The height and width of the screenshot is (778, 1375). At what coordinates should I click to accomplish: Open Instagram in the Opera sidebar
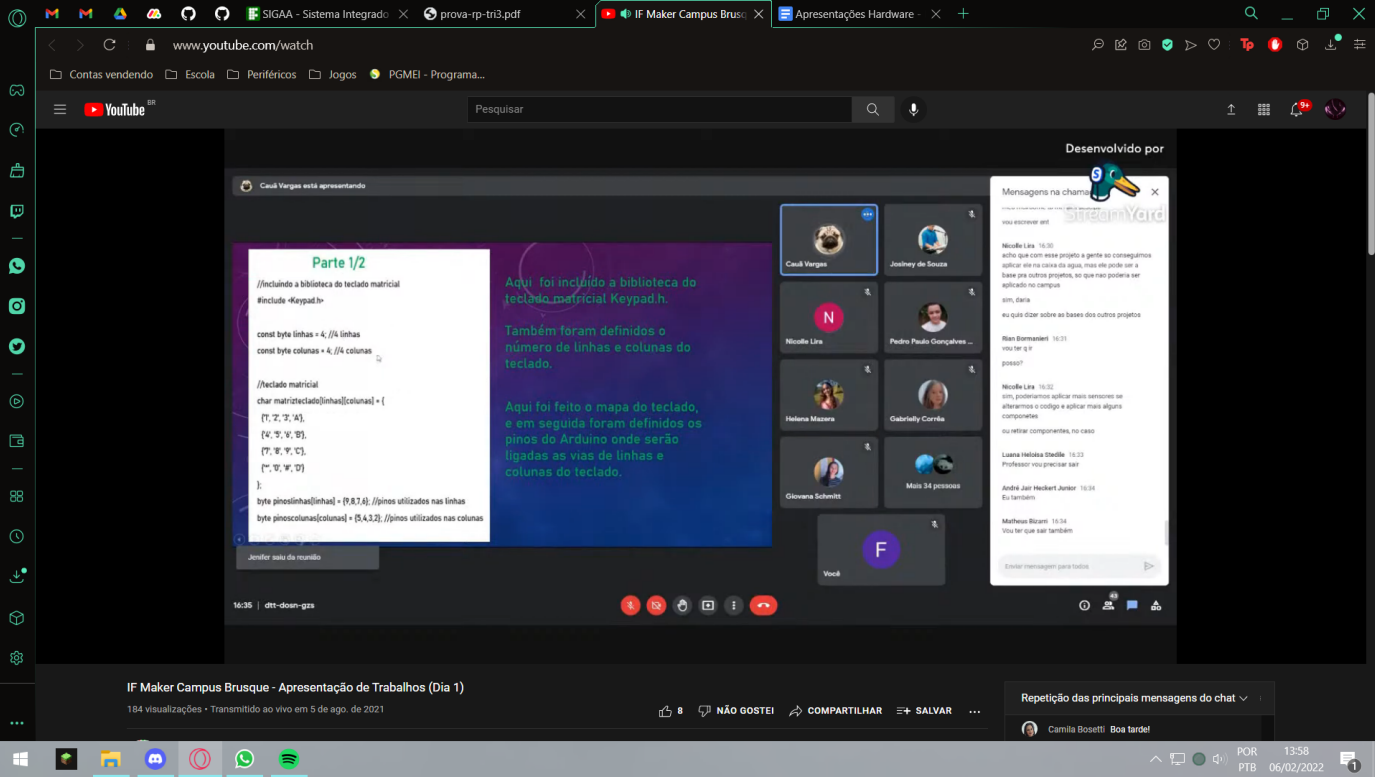pyautogui.click(x=17, y=306)
